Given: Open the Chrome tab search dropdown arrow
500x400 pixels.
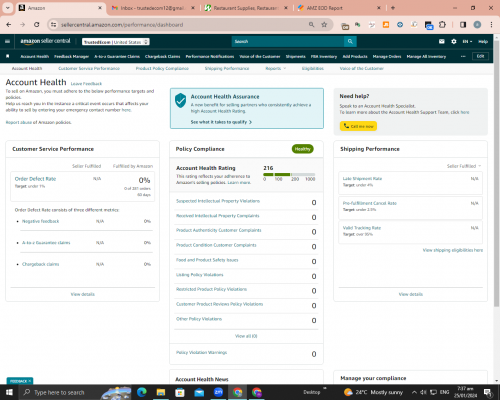Looking at the screenshot, I should click(x=7, y=8).
